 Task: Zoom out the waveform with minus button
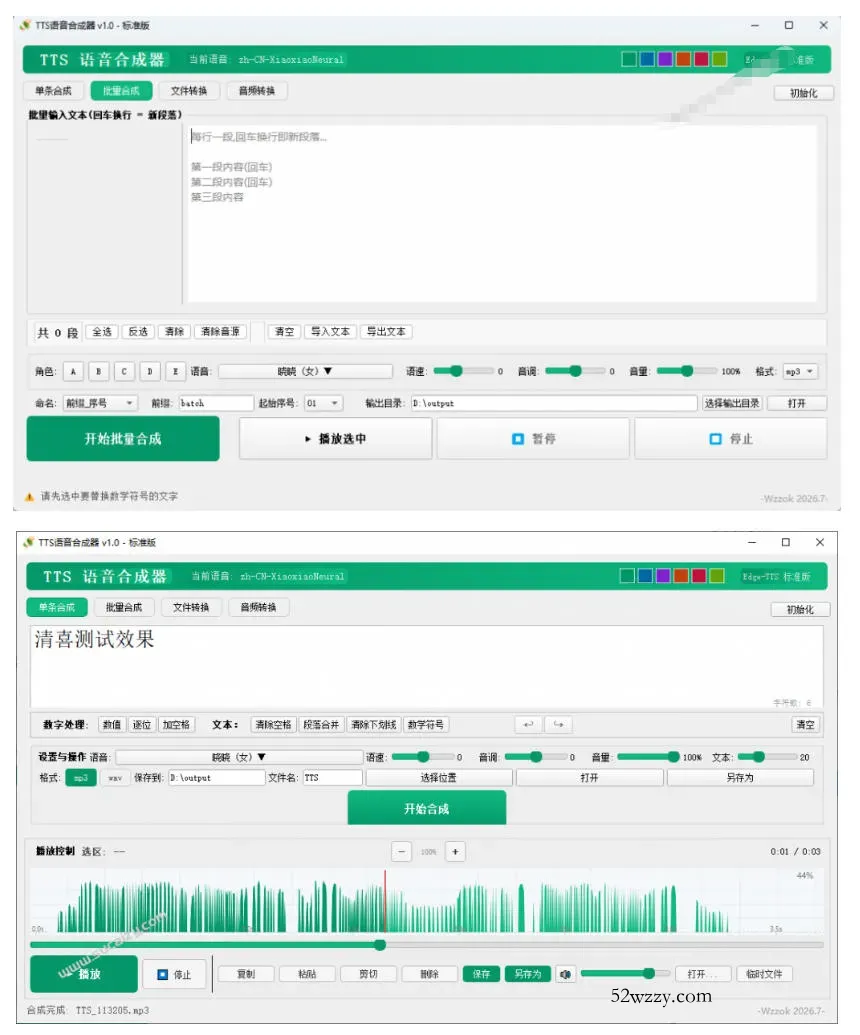(401, 851)
